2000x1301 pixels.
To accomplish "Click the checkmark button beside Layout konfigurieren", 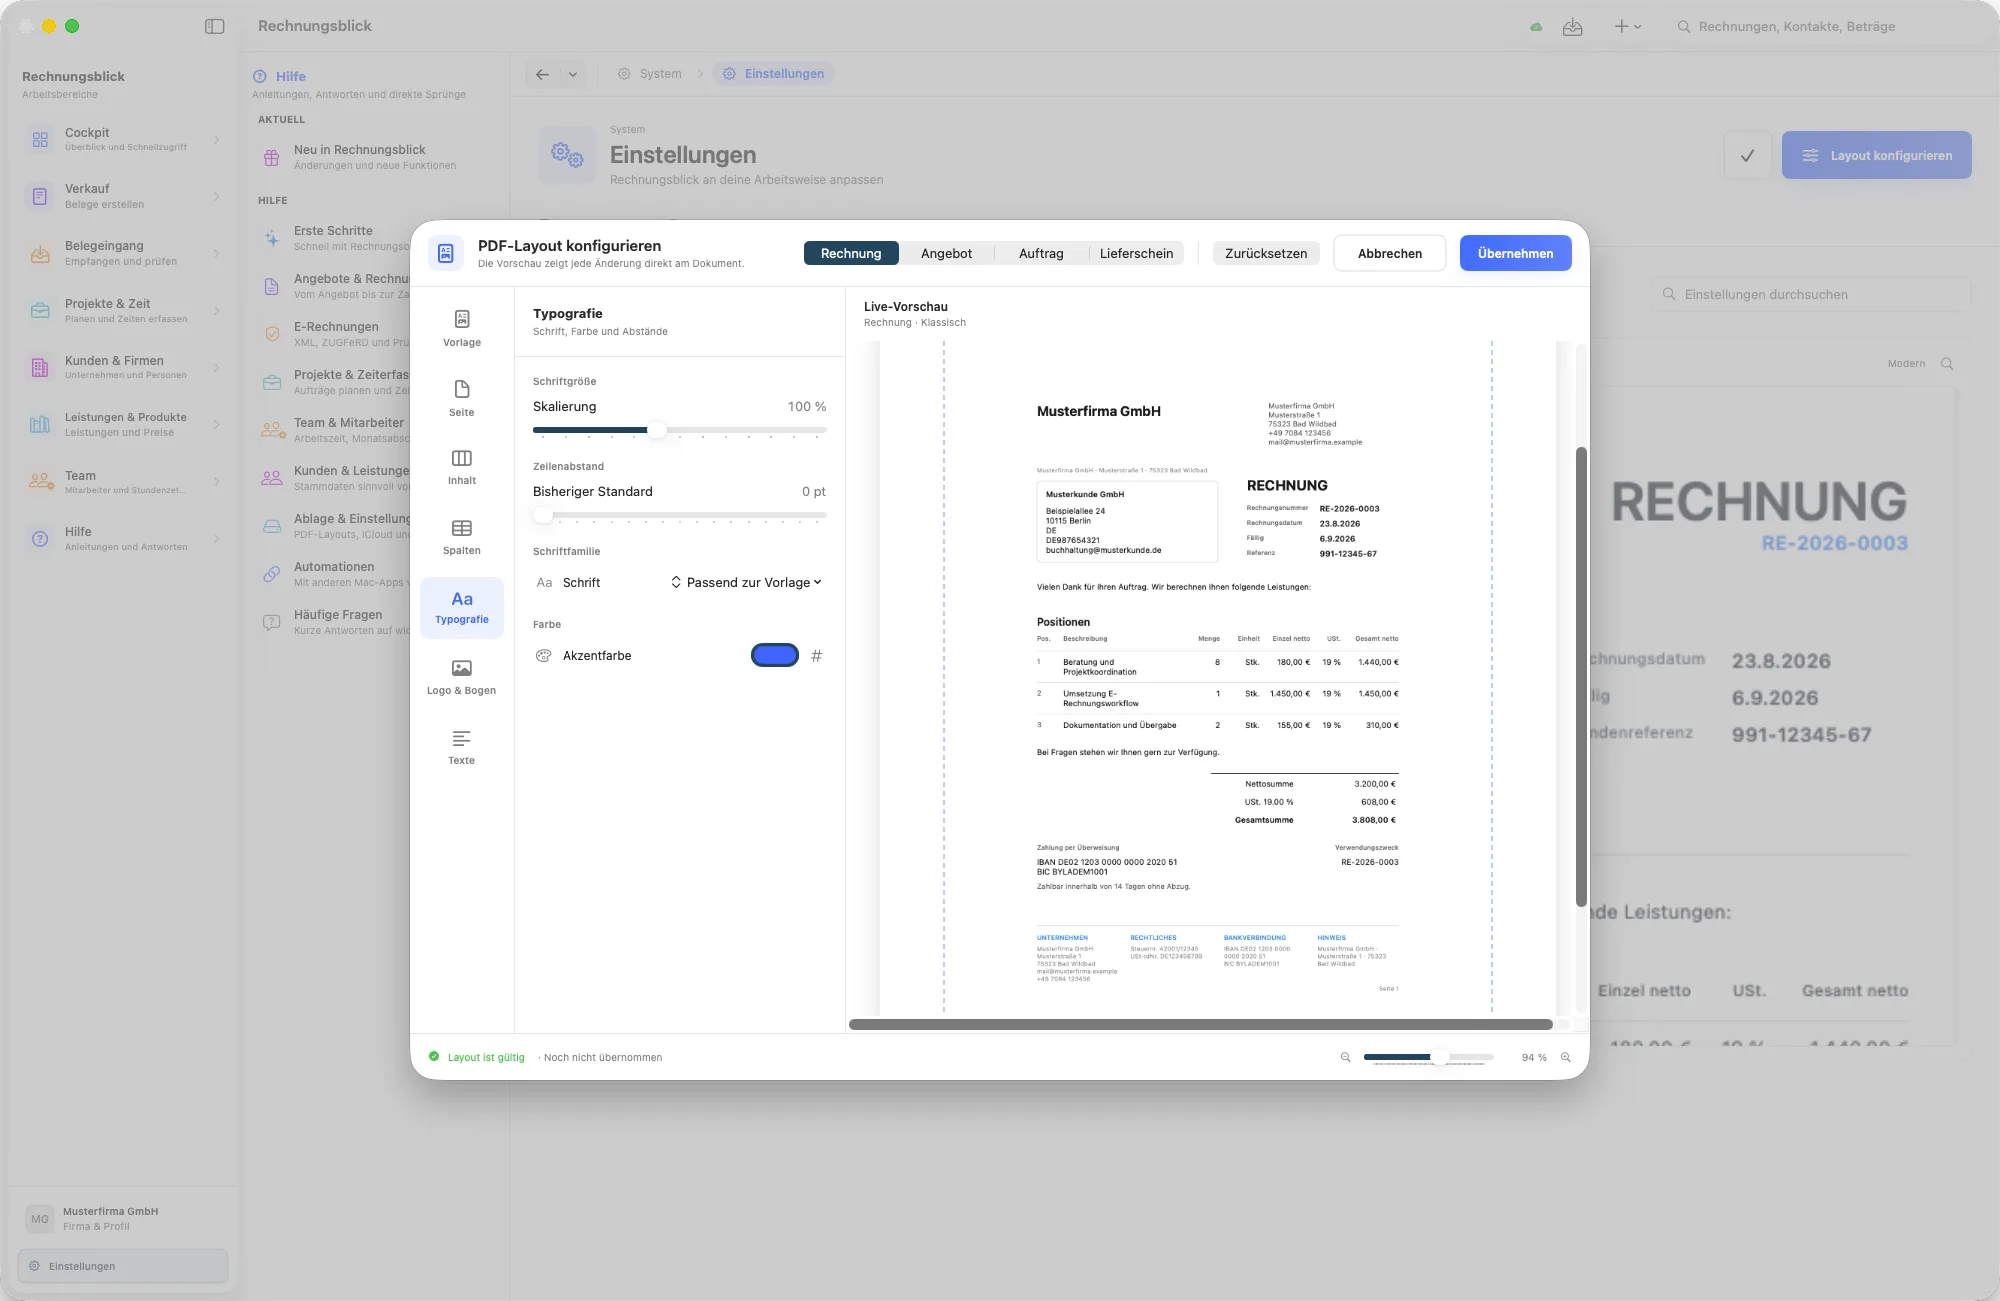I will 1748,155.
